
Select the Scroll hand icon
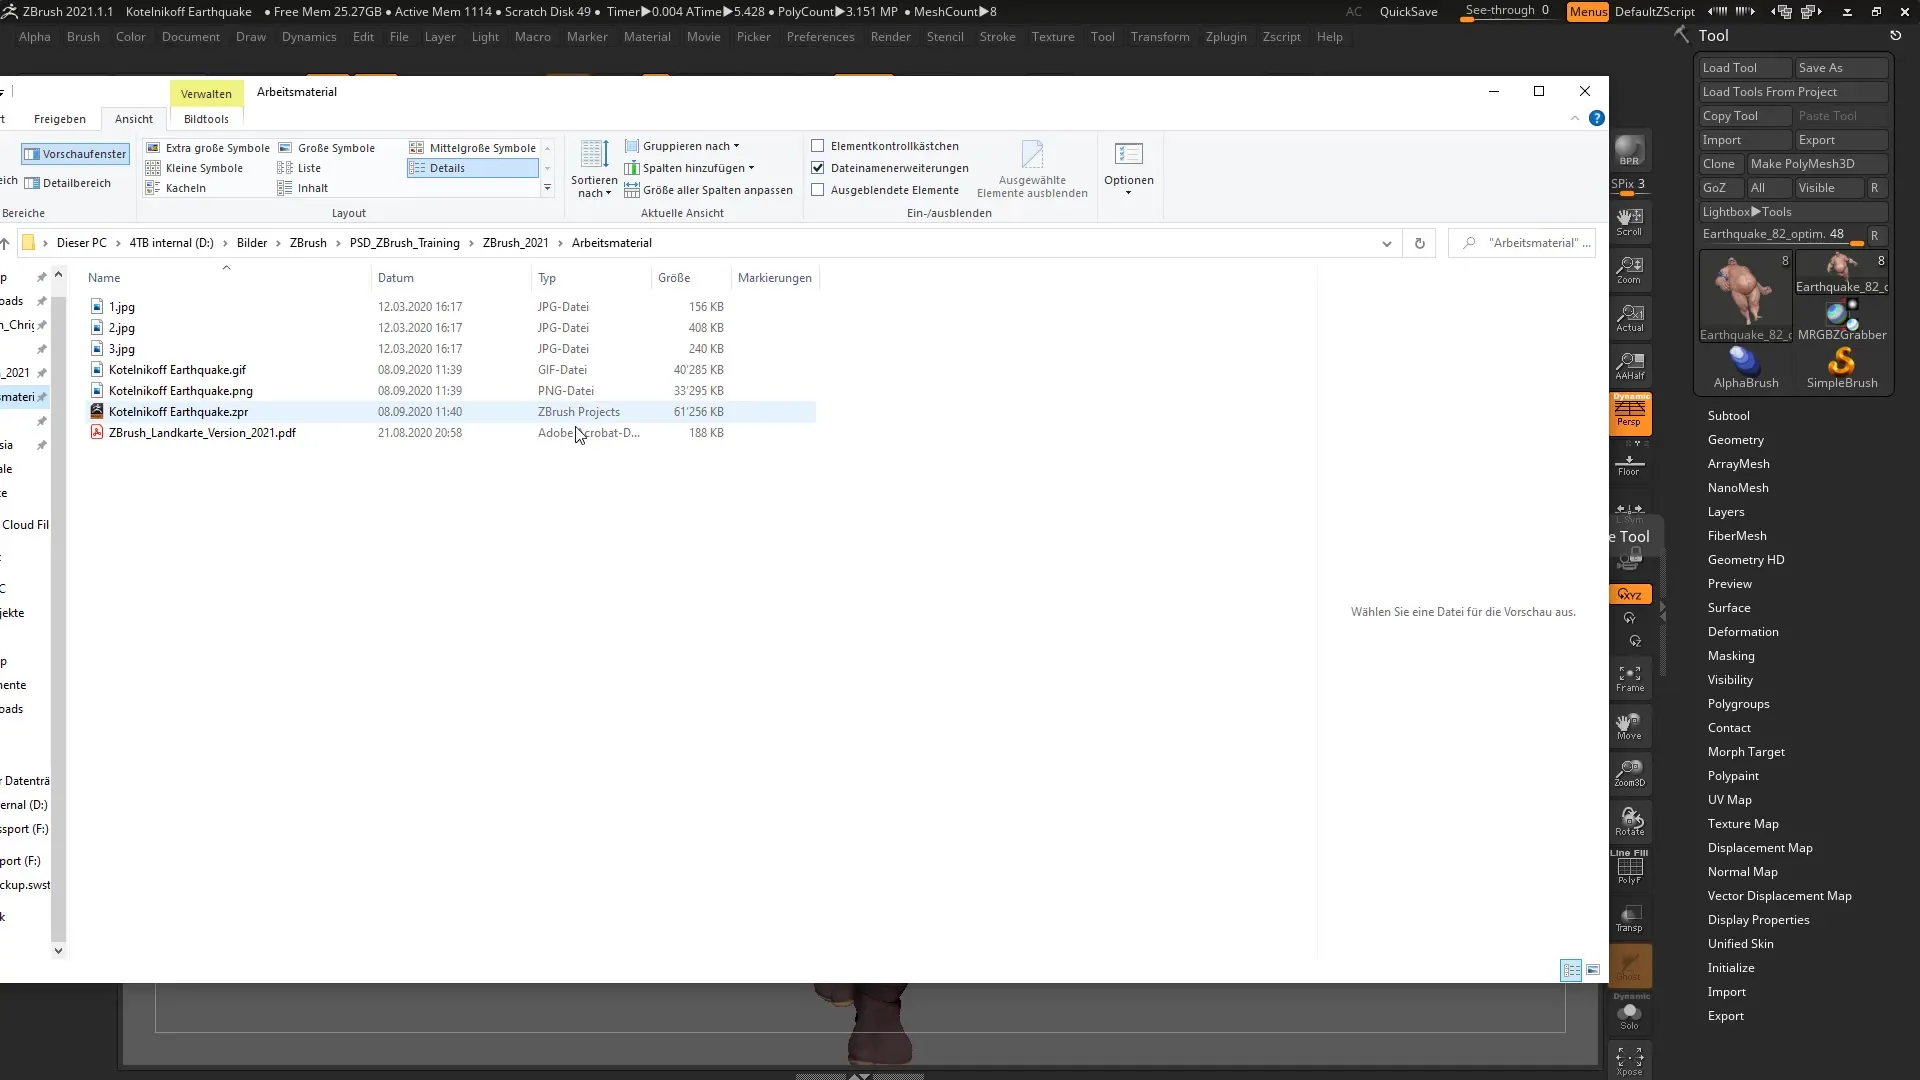[x=1629, y=222]
